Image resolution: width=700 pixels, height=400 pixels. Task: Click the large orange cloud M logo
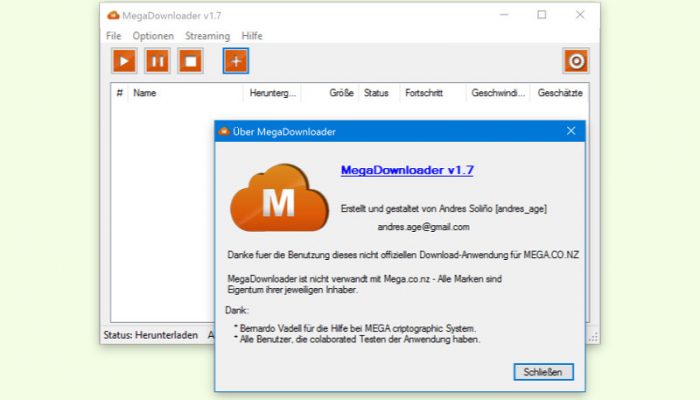point(279,198)
